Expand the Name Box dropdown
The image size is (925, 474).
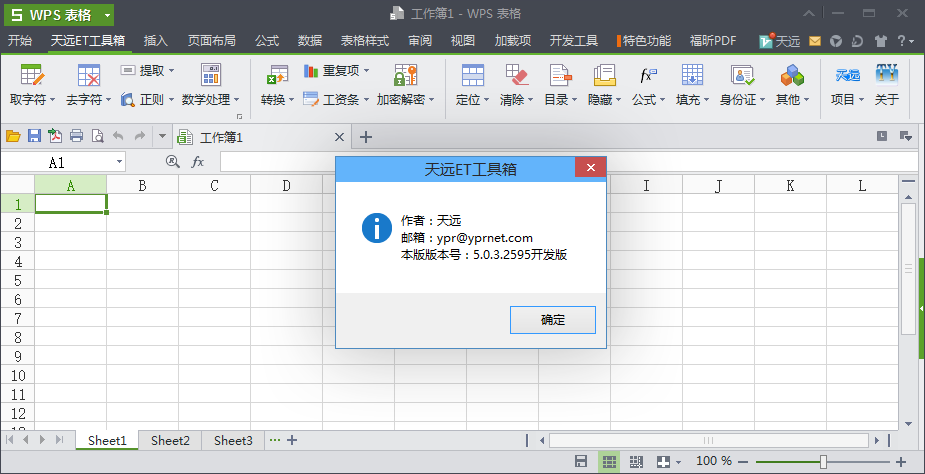(119, 161)
